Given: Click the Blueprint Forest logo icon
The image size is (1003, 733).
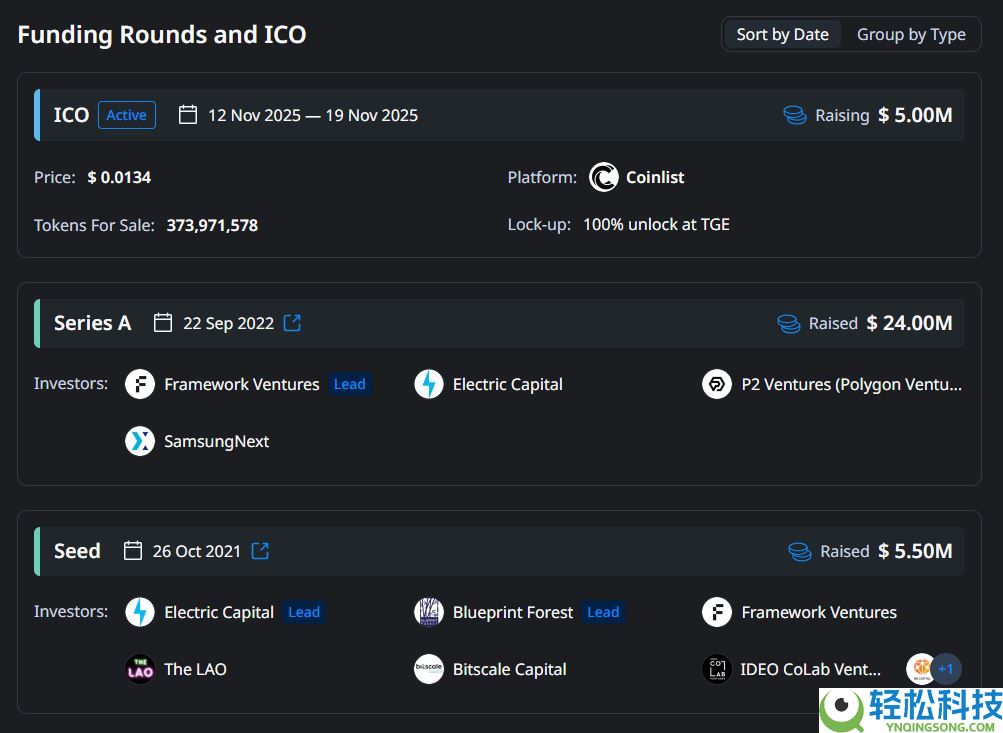Looking at the screenshot, I should tap(429, 612).
